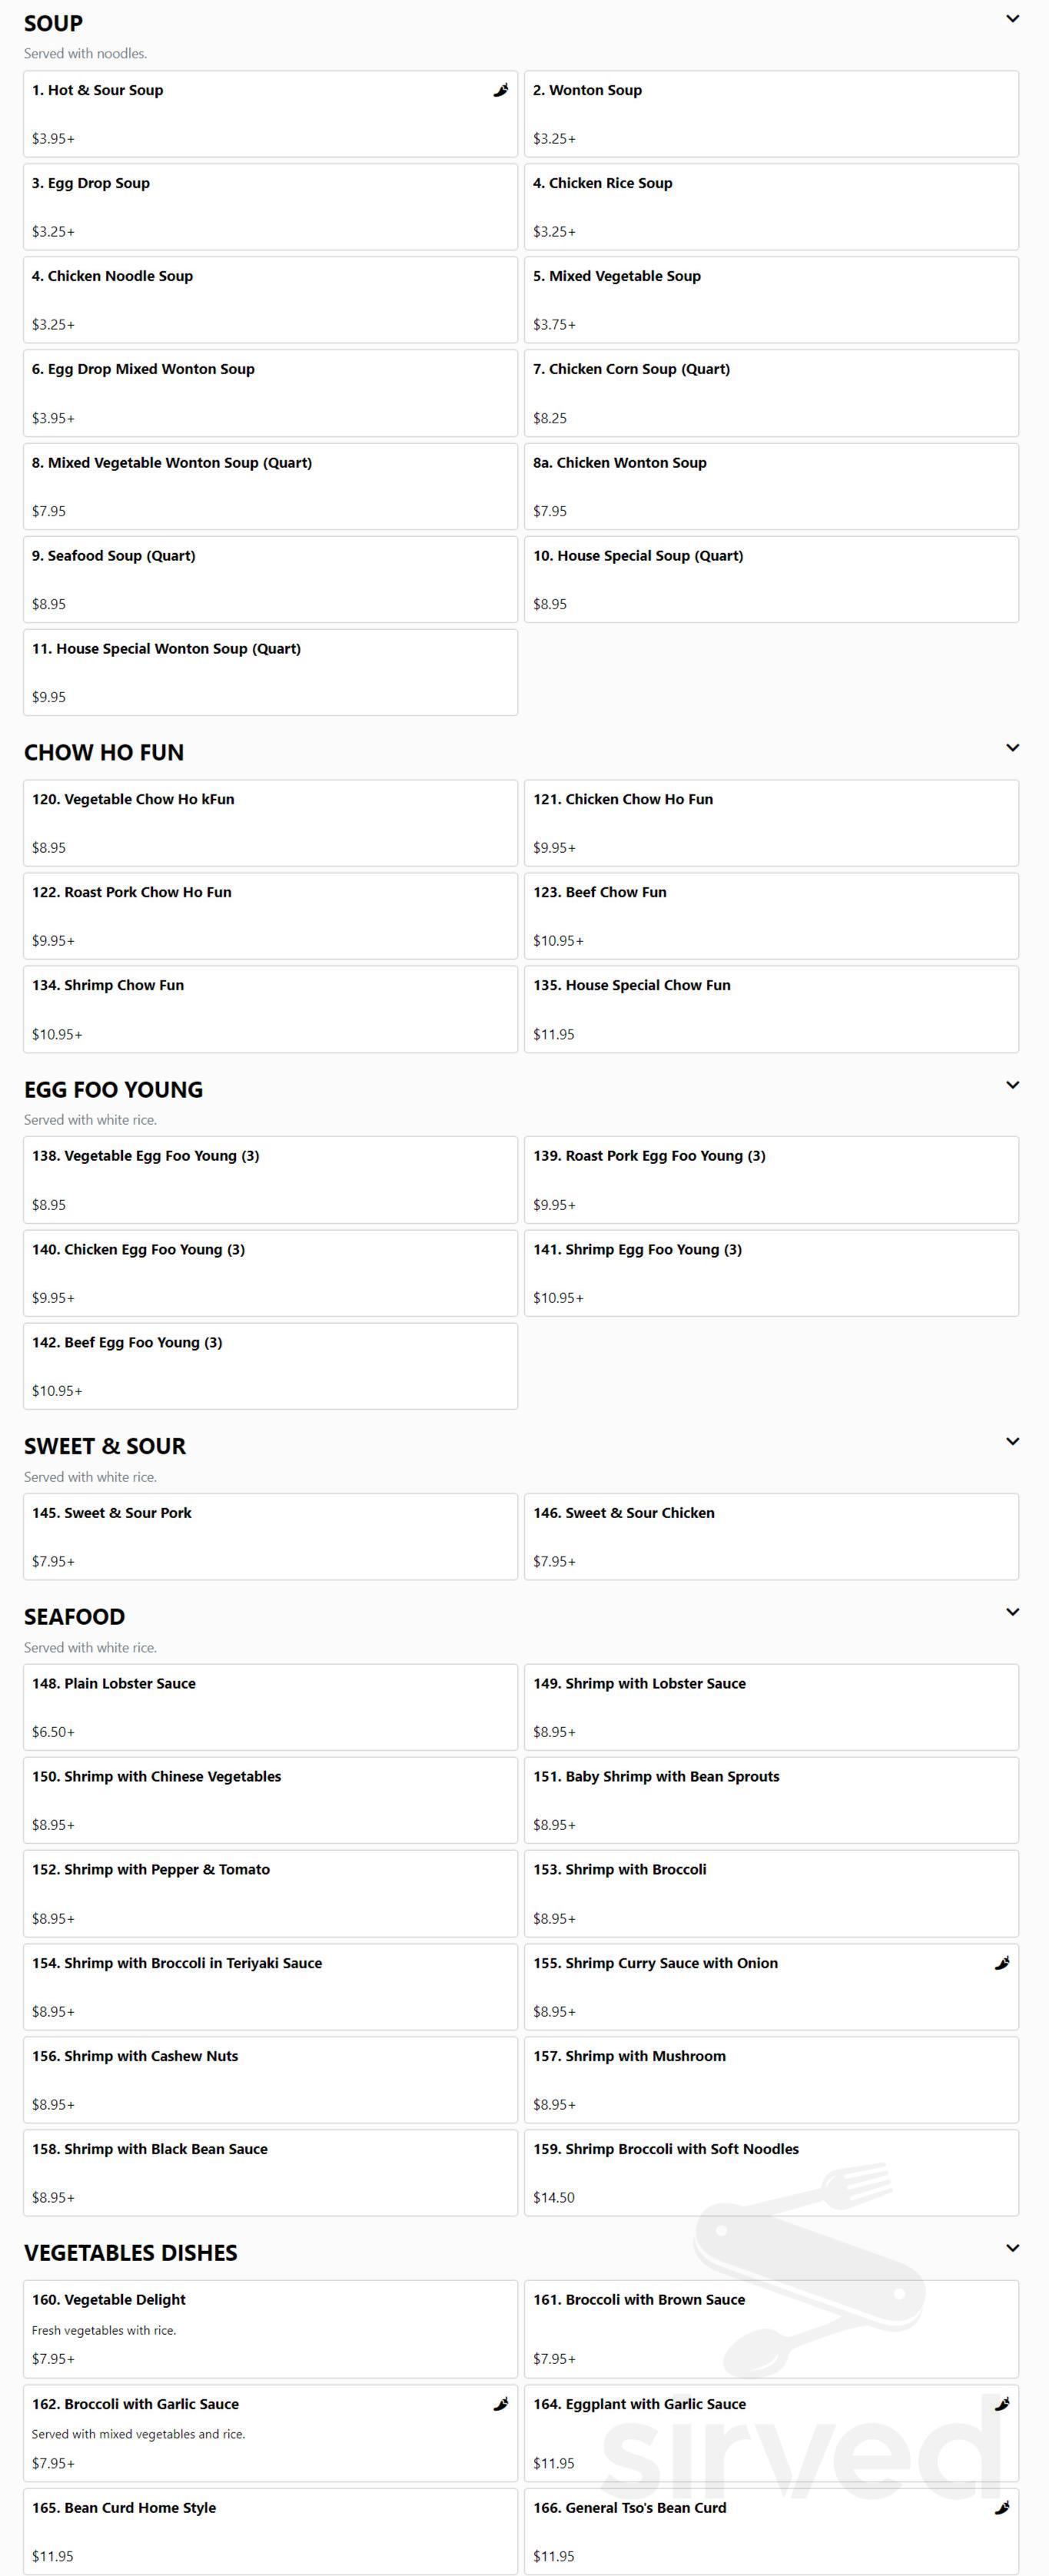Click the $14.50 price on Shrimp Broccoli with Soft Noodles

coord(554,2197)
